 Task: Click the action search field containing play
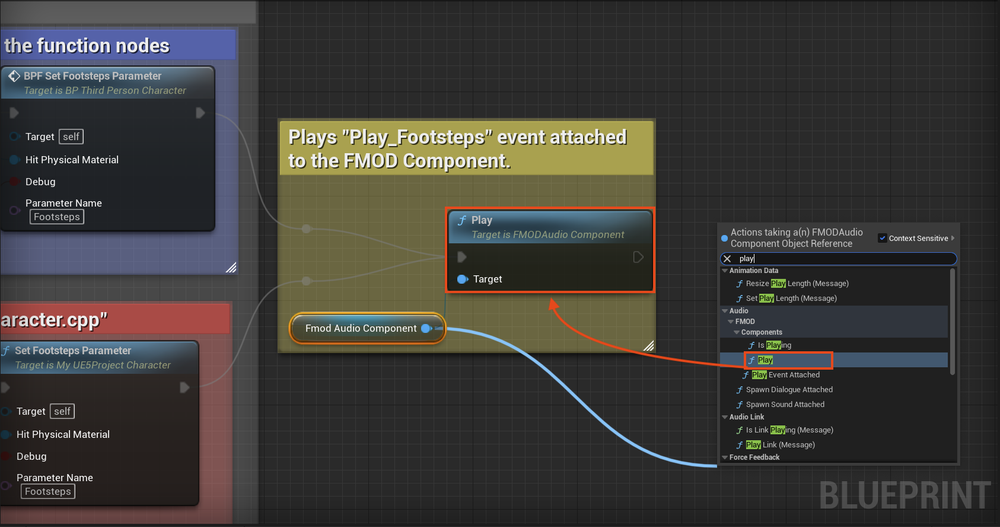coord(839,258)
